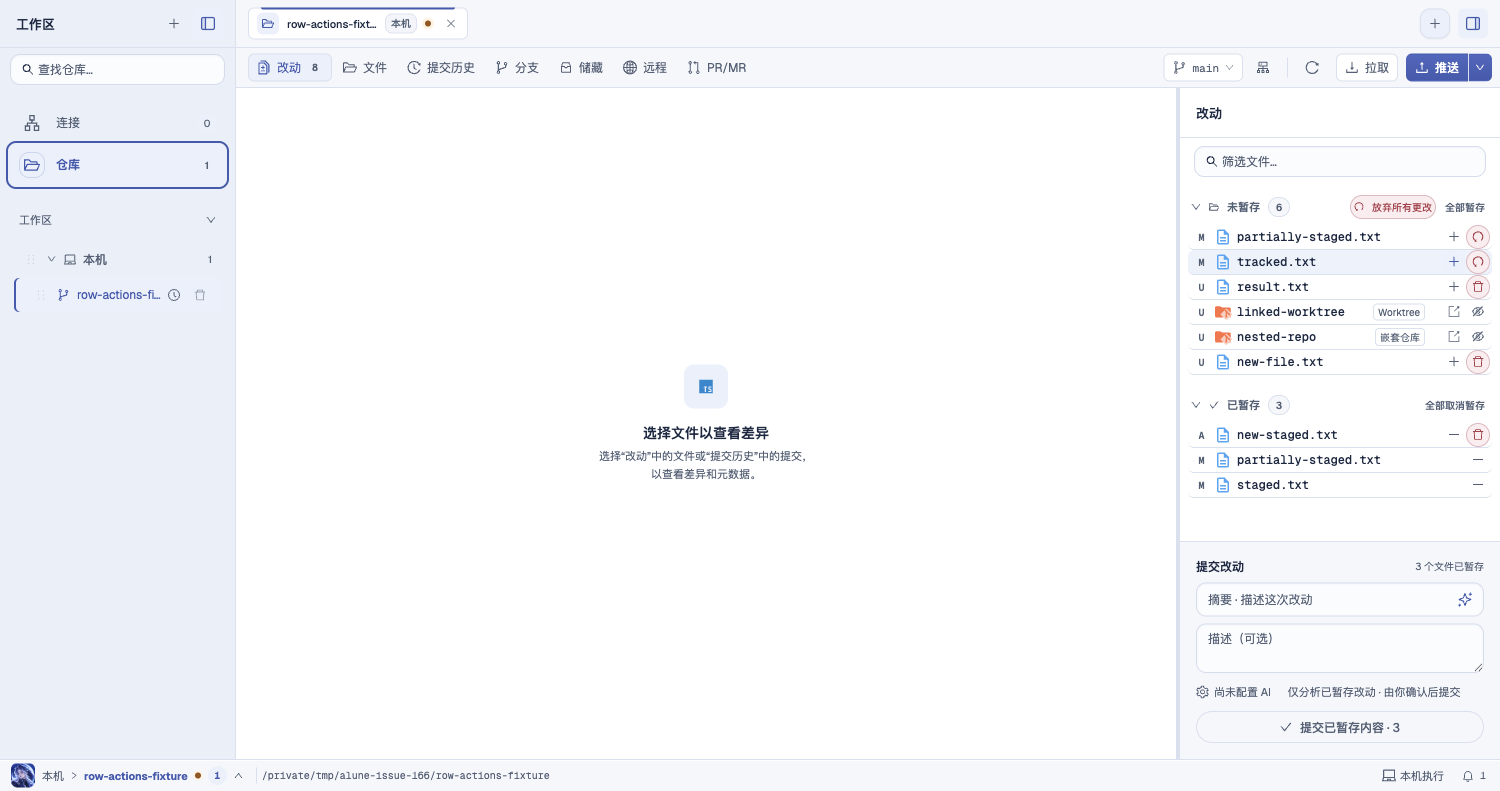The width and height of the screenshot is (1500, 791).
Task: Go to the 分支 tab
Action: [517, 68]
